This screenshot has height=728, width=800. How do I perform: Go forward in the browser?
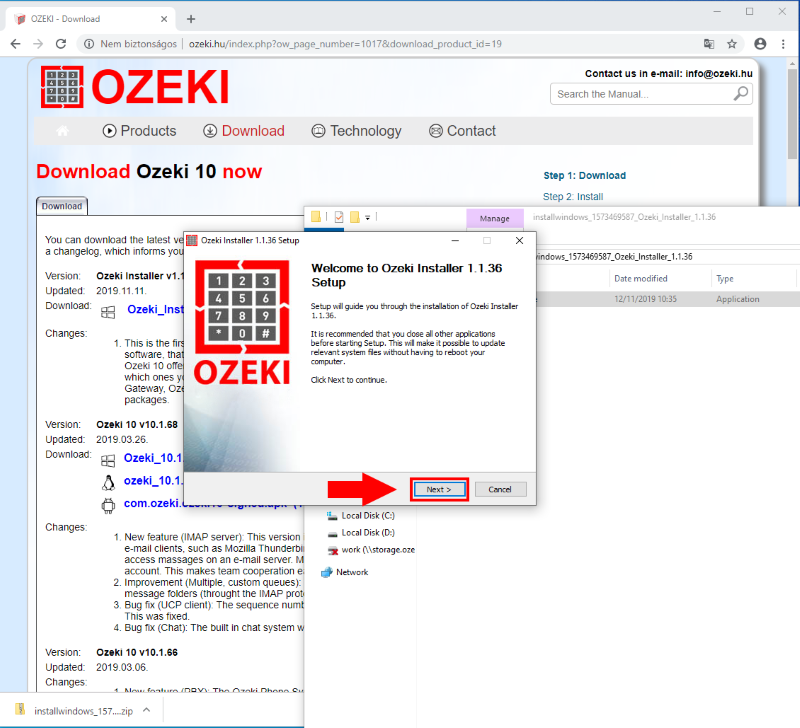(x=38, y=44)
